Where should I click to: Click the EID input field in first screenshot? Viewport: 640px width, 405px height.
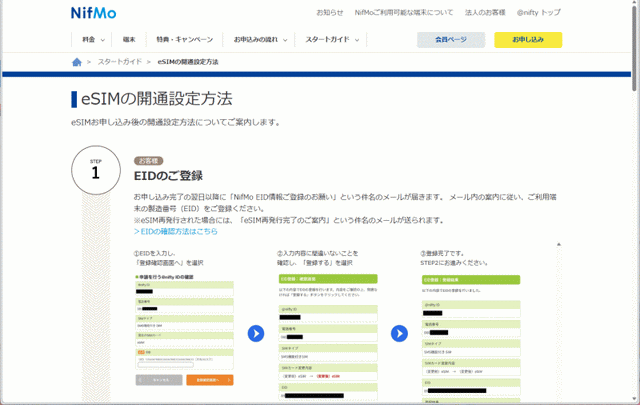point(165,365)
